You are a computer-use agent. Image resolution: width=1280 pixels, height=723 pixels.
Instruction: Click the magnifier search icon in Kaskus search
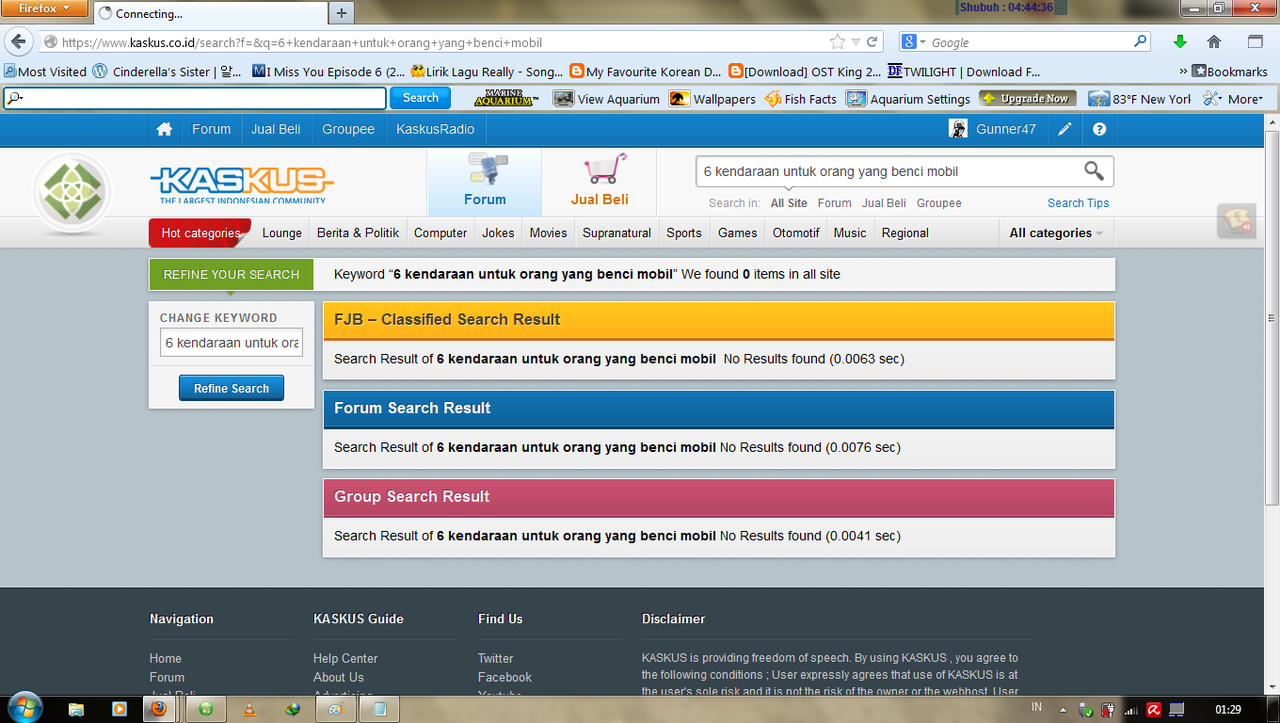pos(1094,171)
